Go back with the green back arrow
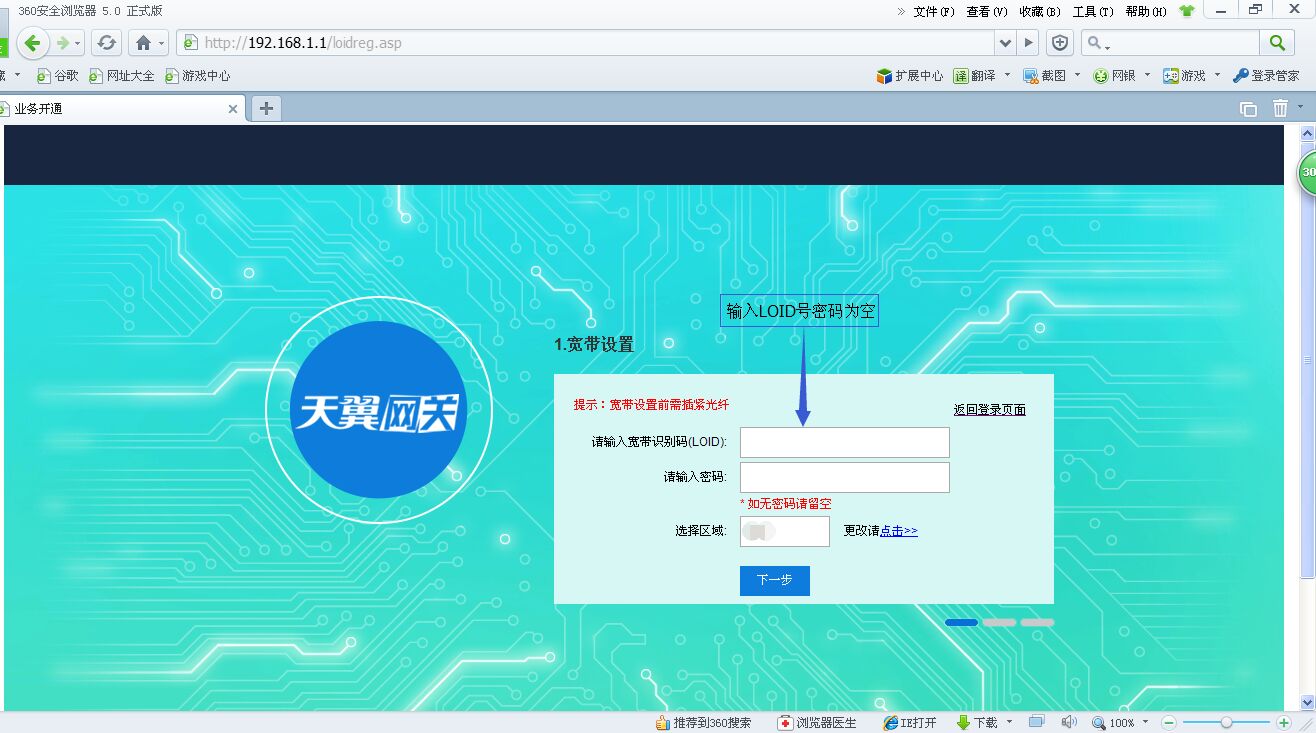 (33, 43)
